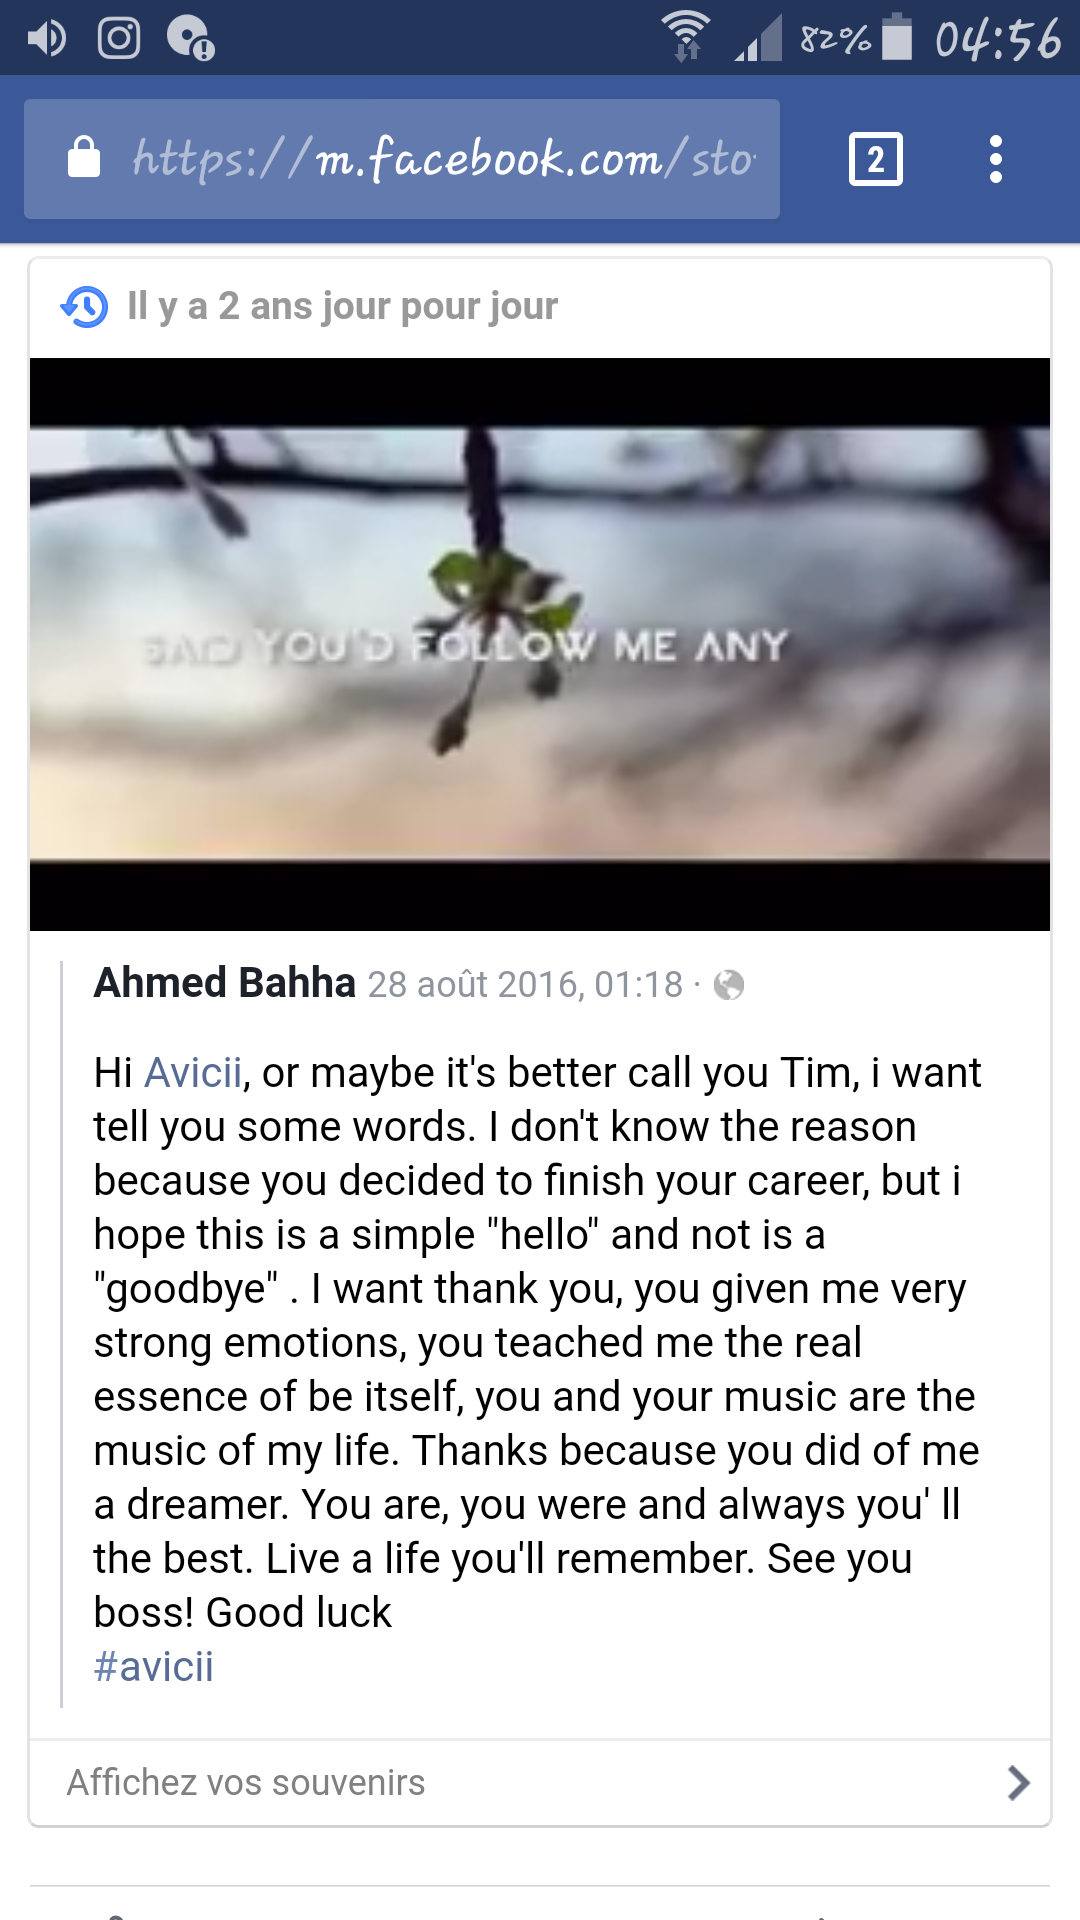Tap the Instagram notification icon
The image size is (1080, 1920).
pyautogui.click(x=119, y=38)
